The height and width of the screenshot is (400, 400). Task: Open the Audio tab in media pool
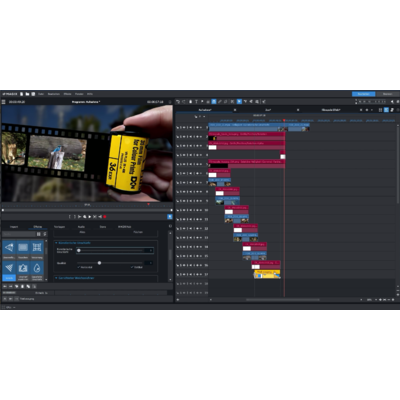tap(81, 227)
